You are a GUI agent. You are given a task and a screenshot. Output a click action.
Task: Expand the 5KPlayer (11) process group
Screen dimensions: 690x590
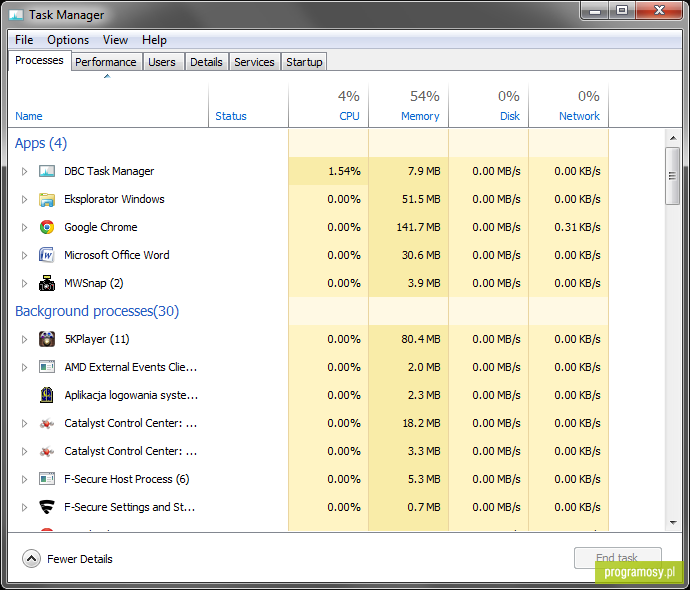point(25,339)
